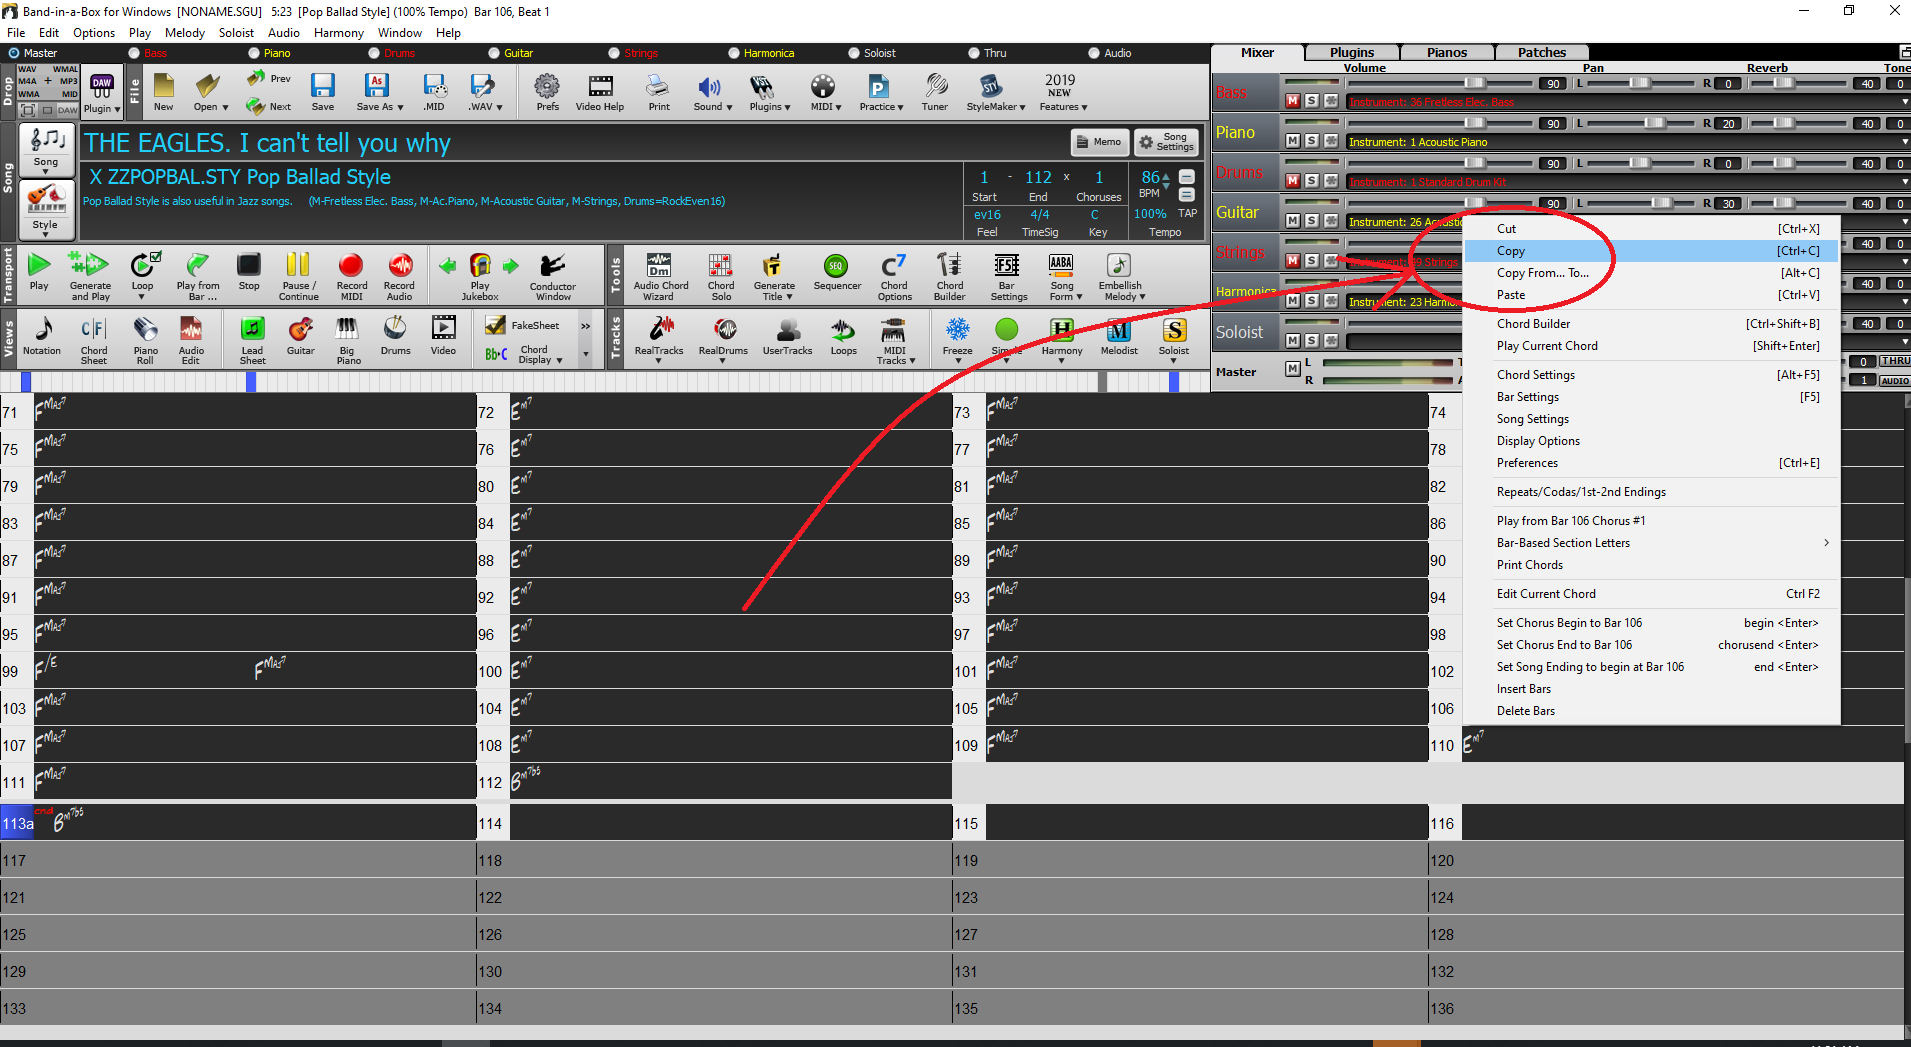The image size is (1911, 1047).
Task: Switch to the Patches mixer tab
Action: point(1542,52)
